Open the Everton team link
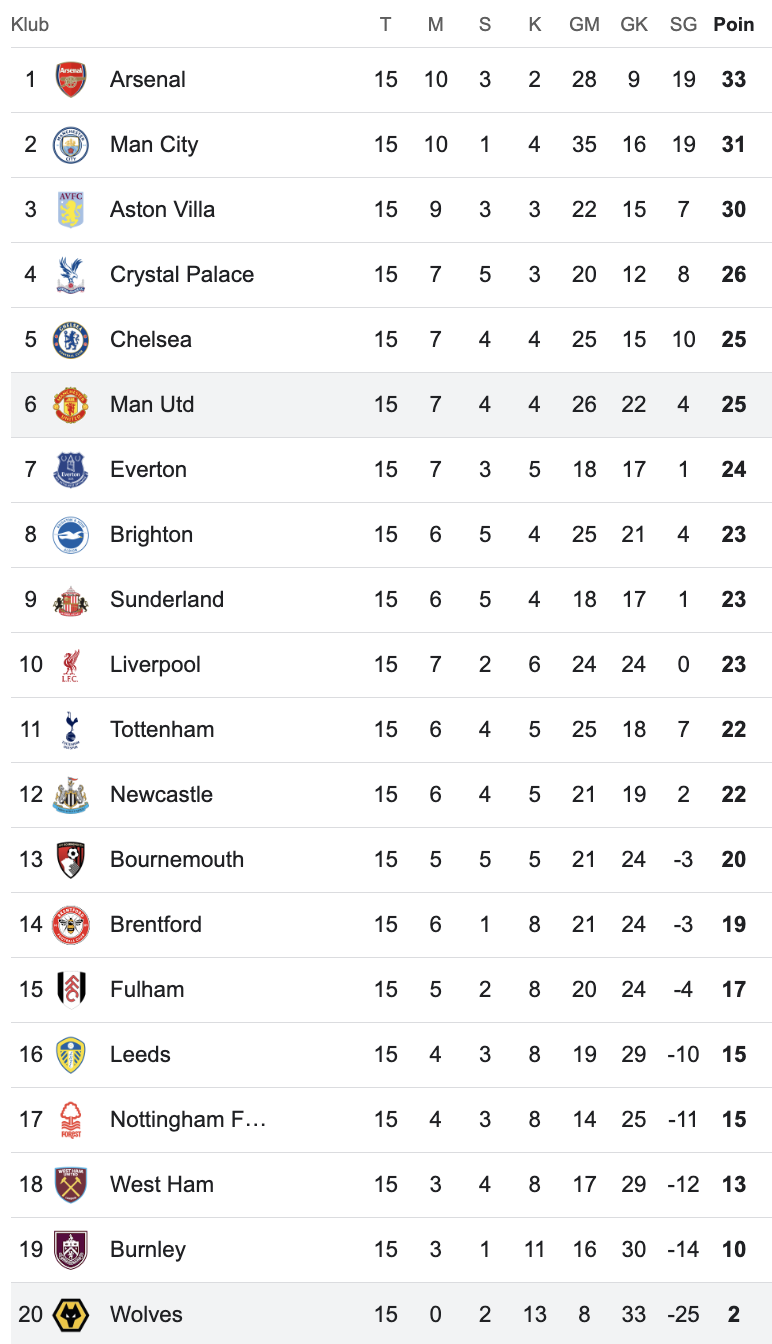 point(148,470)
